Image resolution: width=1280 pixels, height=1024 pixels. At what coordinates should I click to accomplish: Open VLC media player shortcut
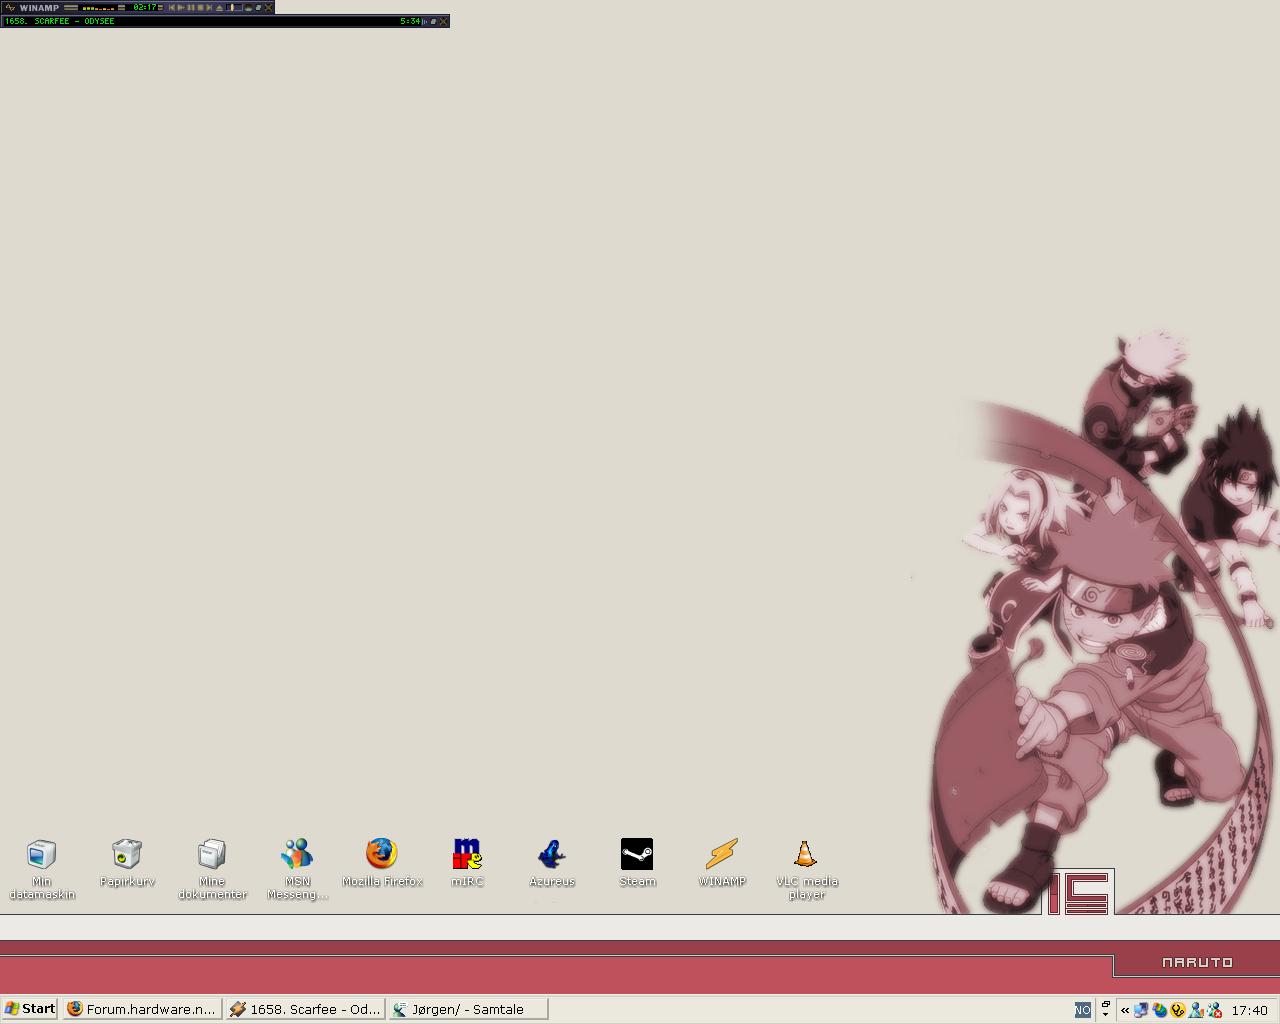pyautogui.click(x=807, y=868)
